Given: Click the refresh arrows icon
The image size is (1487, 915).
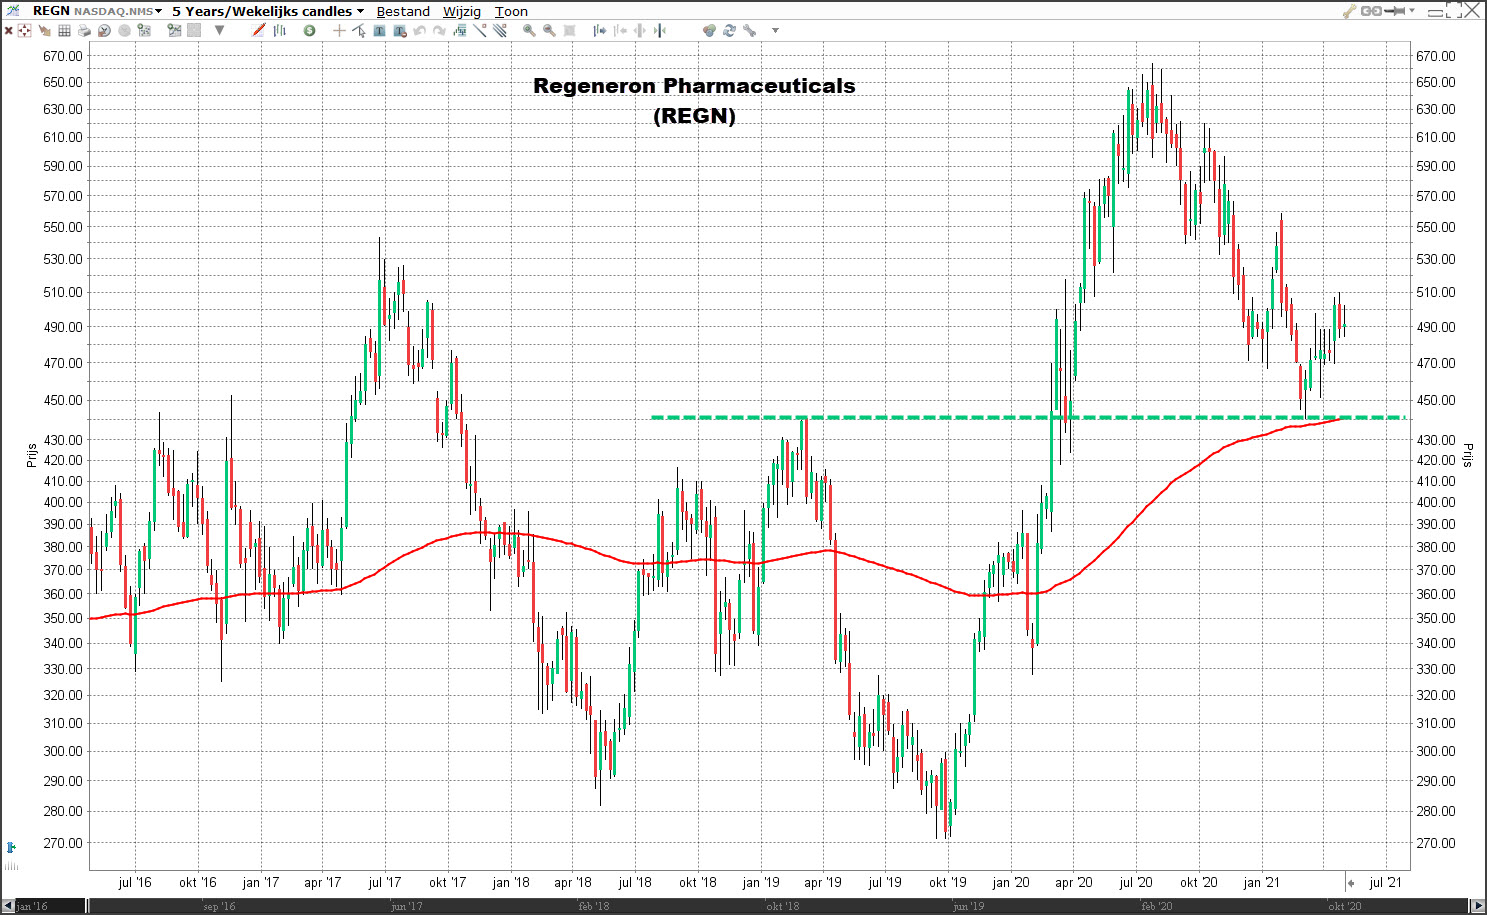Looking at the screenshot, I should [729, 30].
